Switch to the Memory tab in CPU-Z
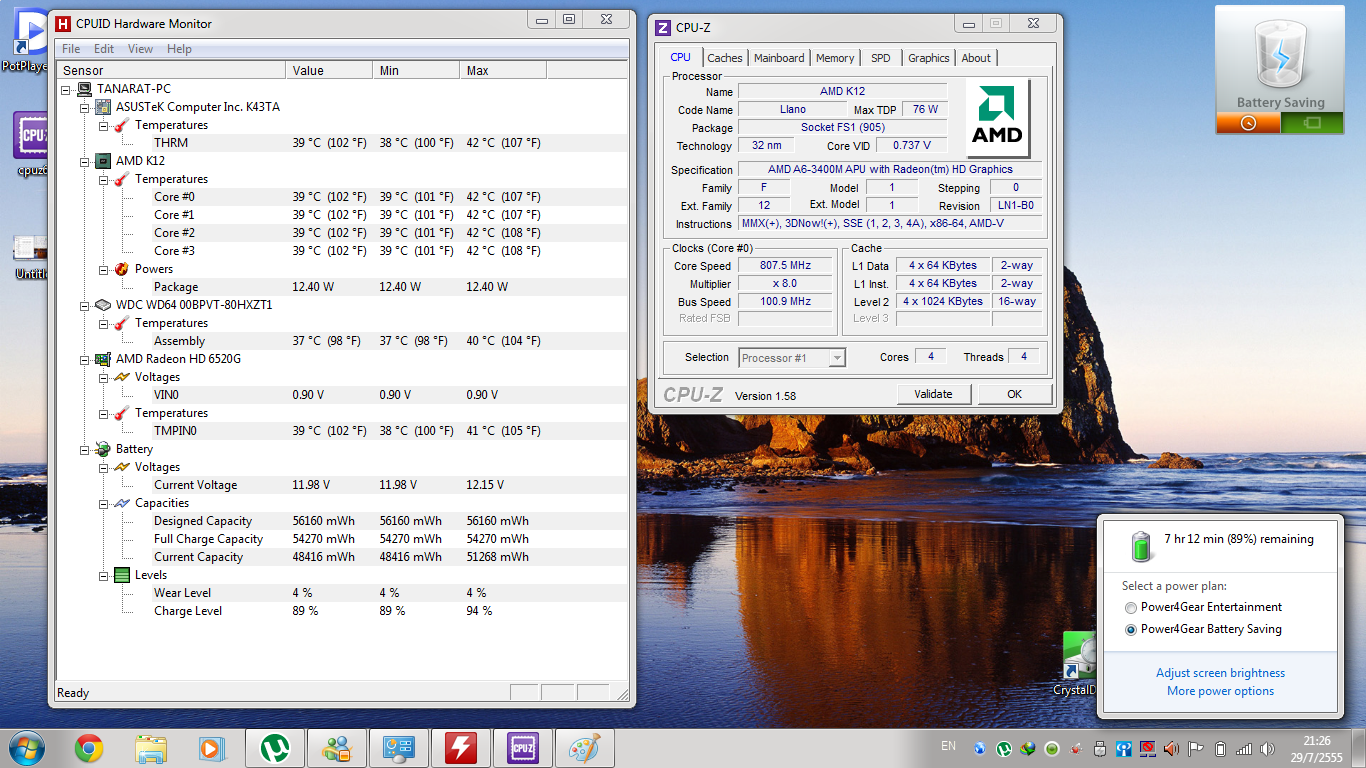 [835, 58]
